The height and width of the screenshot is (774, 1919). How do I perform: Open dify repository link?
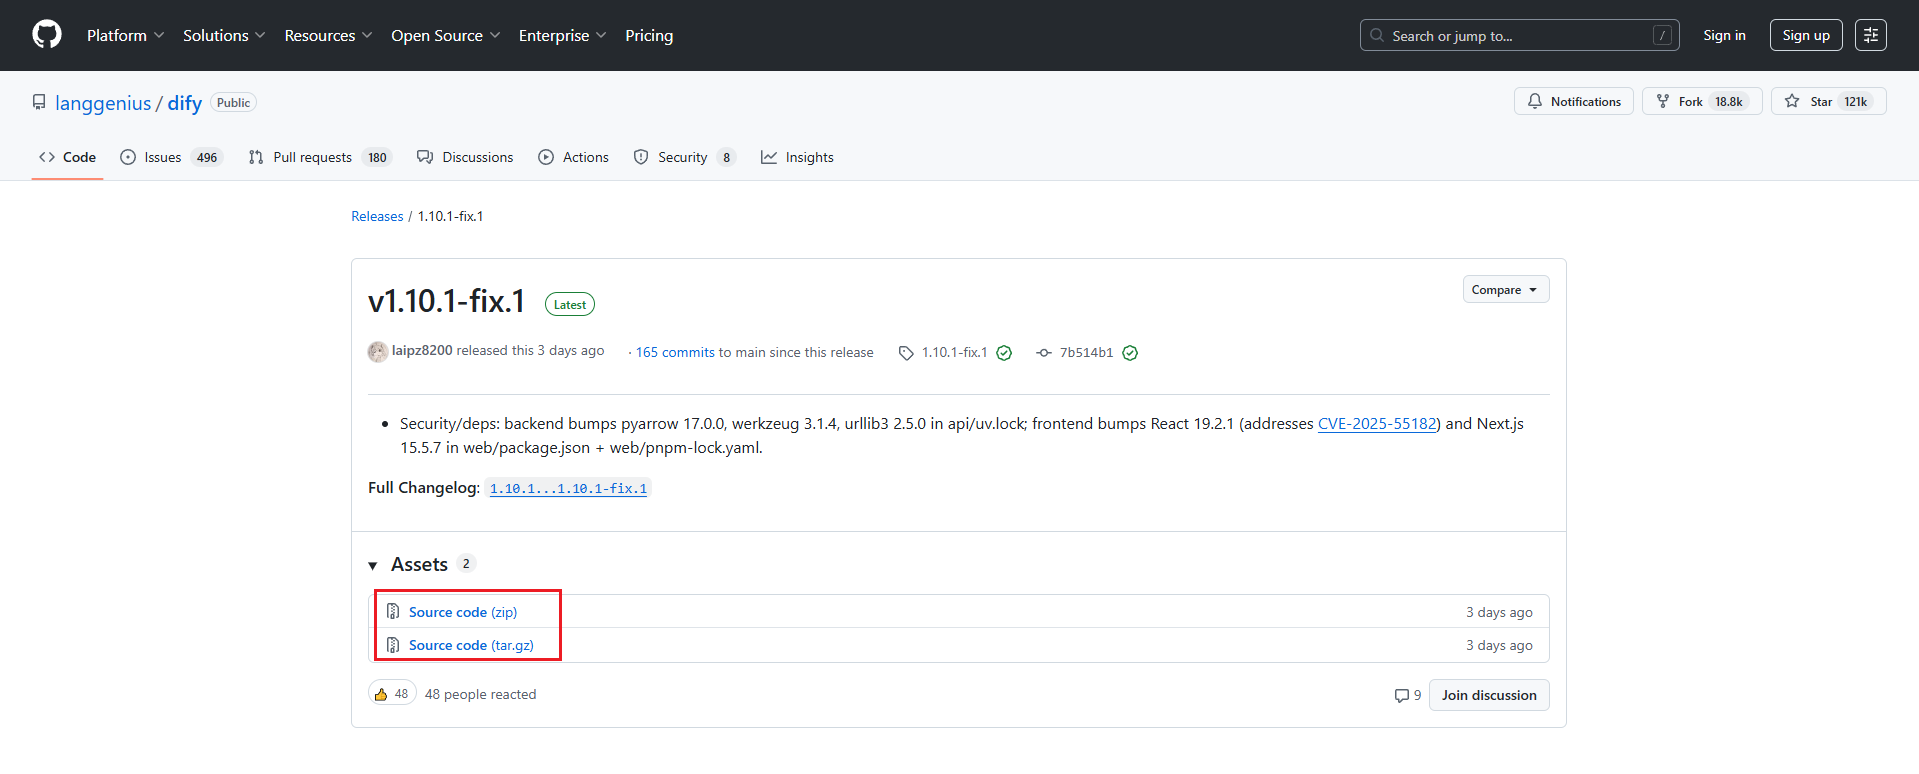(x=185, y=103)
